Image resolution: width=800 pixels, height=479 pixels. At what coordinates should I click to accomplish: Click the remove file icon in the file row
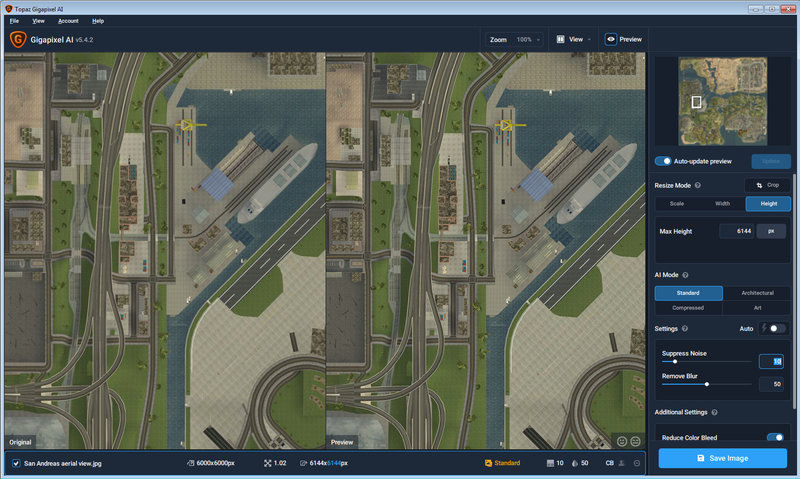click(x=637, y=463)
